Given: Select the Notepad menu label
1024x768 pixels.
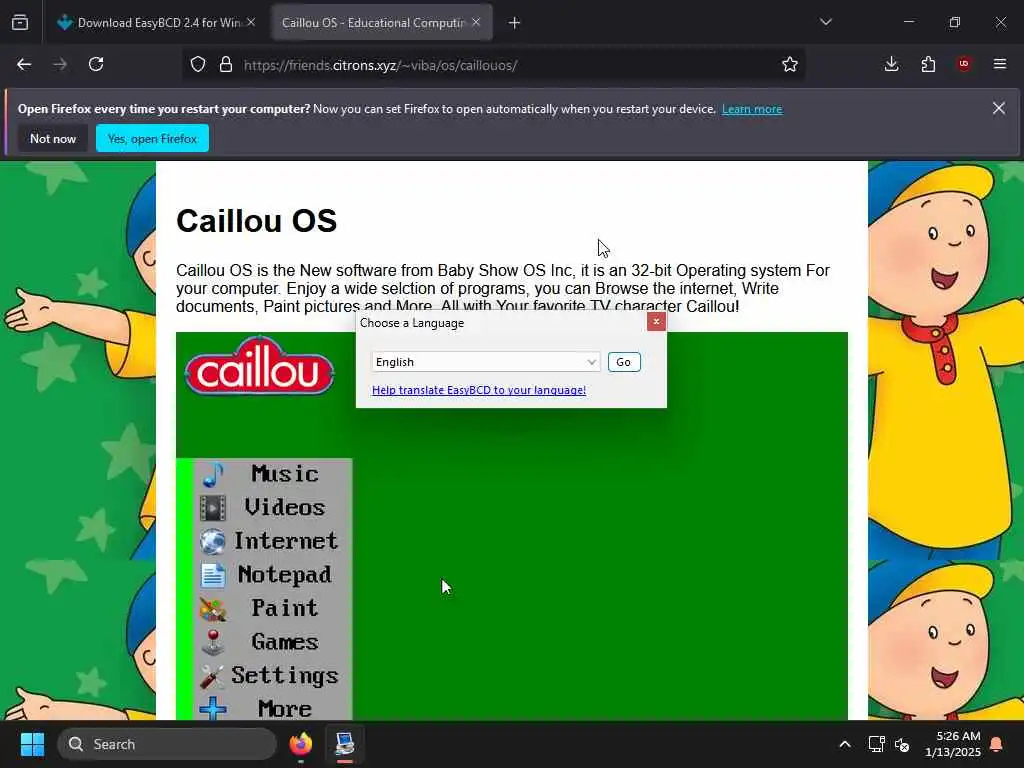Looking at the screenshot, I should tap(285, 575).
